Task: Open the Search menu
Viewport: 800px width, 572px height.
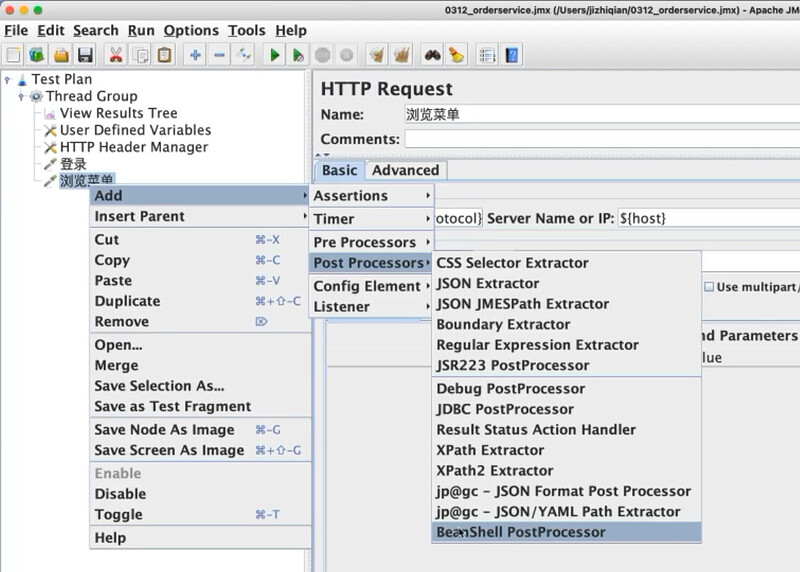Action: (95, 31)
